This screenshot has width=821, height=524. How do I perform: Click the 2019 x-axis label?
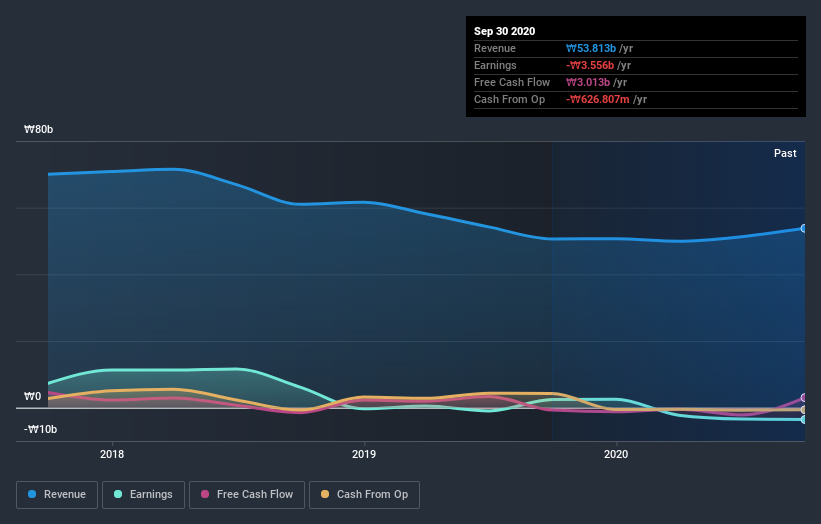coord(364,454)
